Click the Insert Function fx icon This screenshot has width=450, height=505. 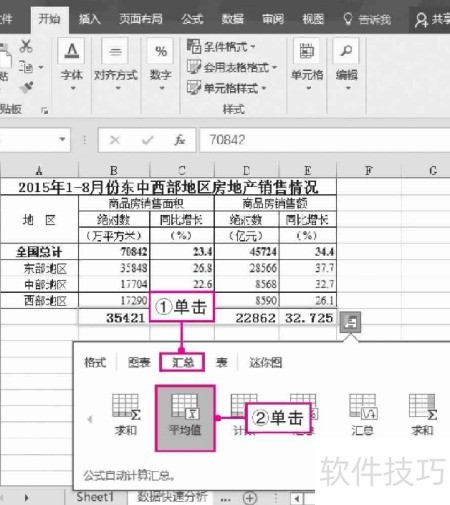tap(179, 140)
